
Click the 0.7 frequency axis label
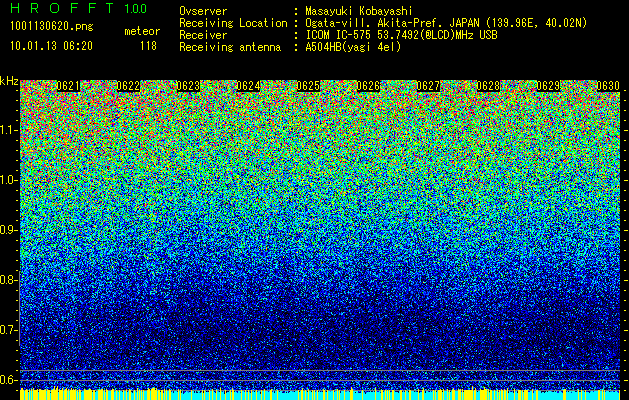click(8, 330)
